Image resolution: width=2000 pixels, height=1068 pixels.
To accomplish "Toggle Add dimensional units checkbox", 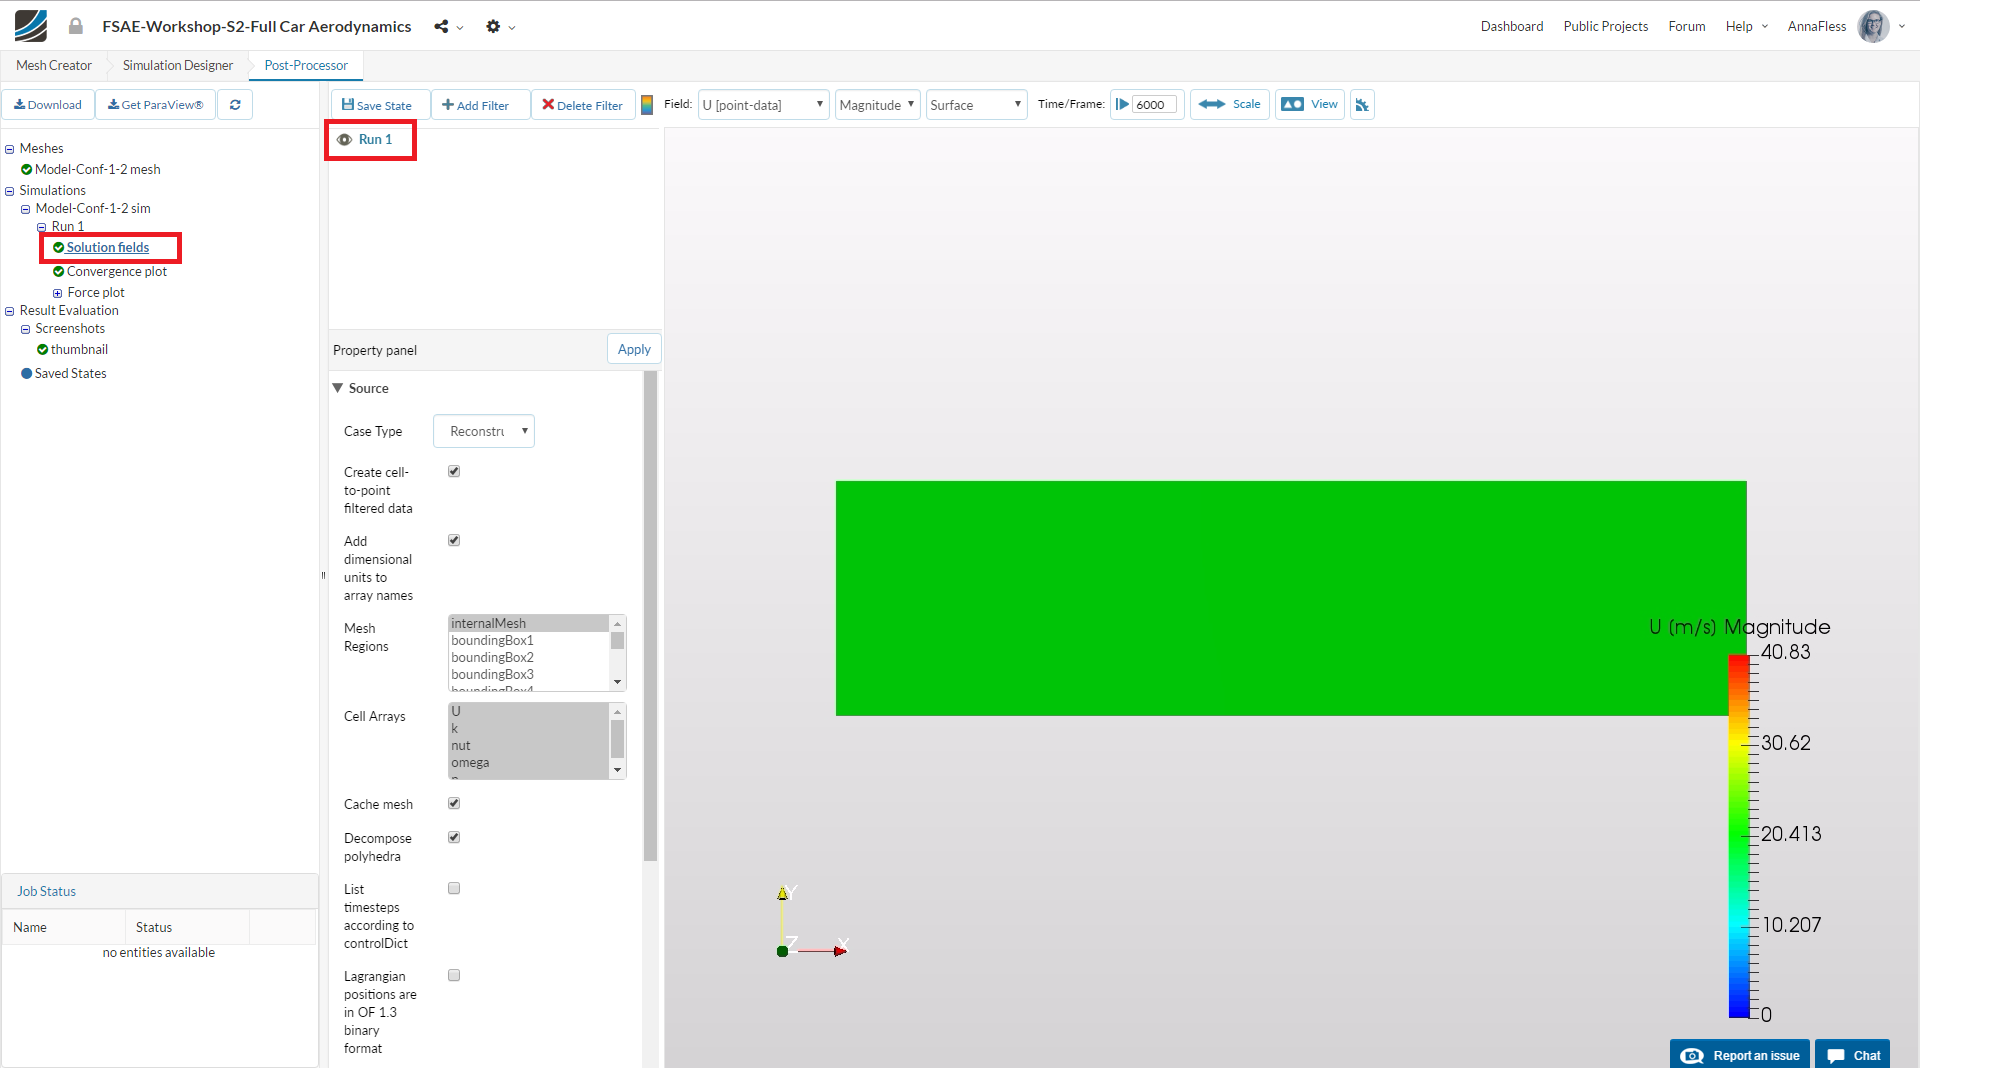I will pyautogui.click(x=454, y=540).
